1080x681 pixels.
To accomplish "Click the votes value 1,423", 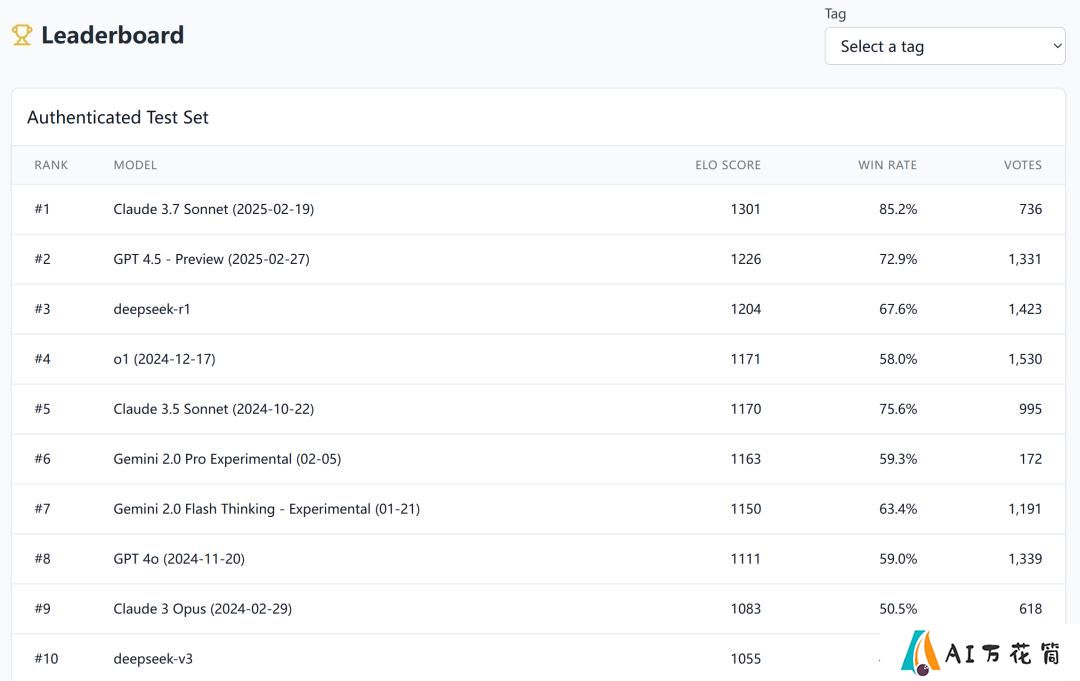I will coord(1025,309).
